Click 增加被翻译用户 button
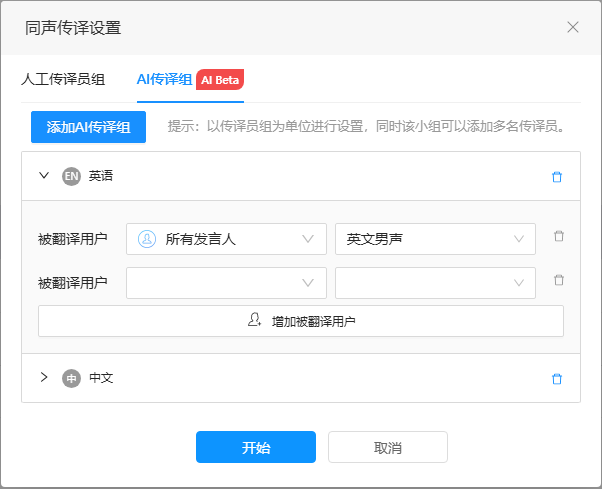Viewport: 602px width, 489px height. 301,321
